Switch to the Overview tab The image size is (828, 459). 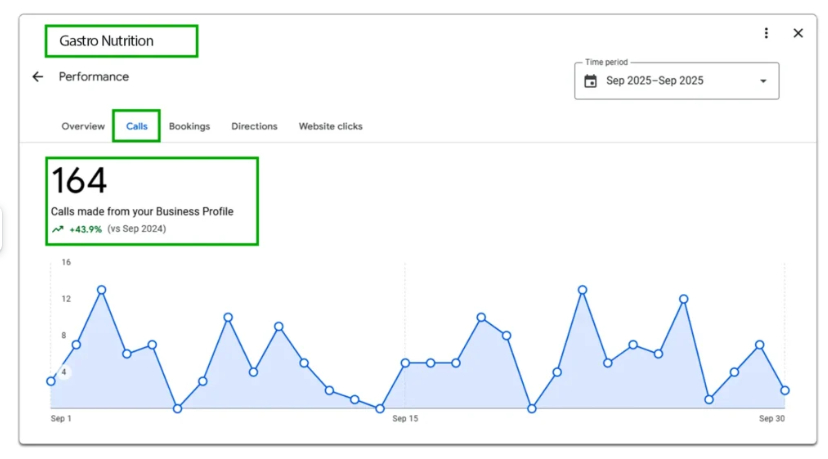click(x=83, y=127)
